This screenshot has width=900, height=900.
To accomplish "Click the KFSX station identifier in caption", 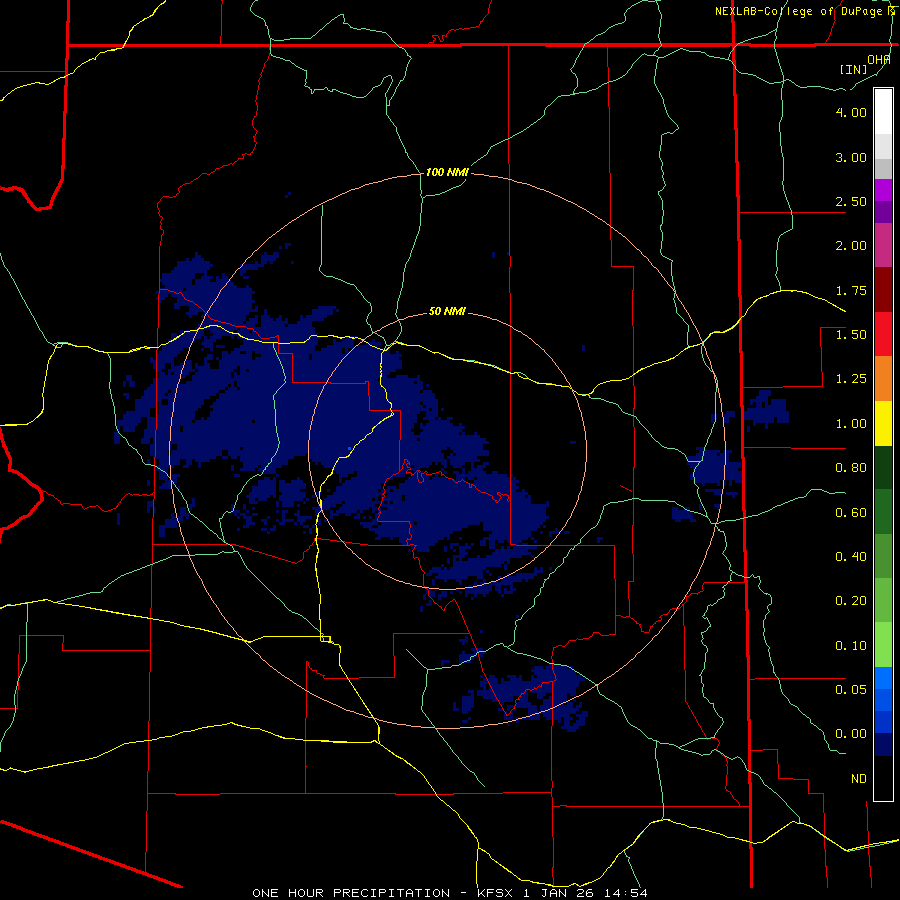I will (x=495, y=893).
